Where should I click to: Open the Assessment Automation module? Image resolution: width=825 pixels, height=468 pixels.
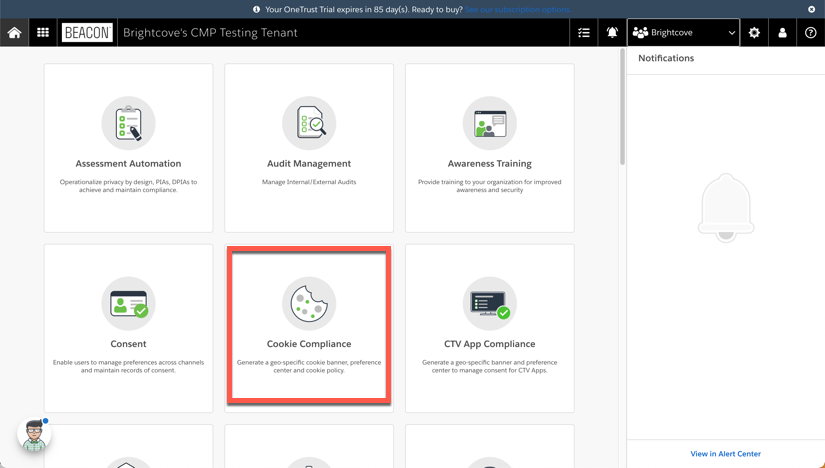(x=128, y=148)
